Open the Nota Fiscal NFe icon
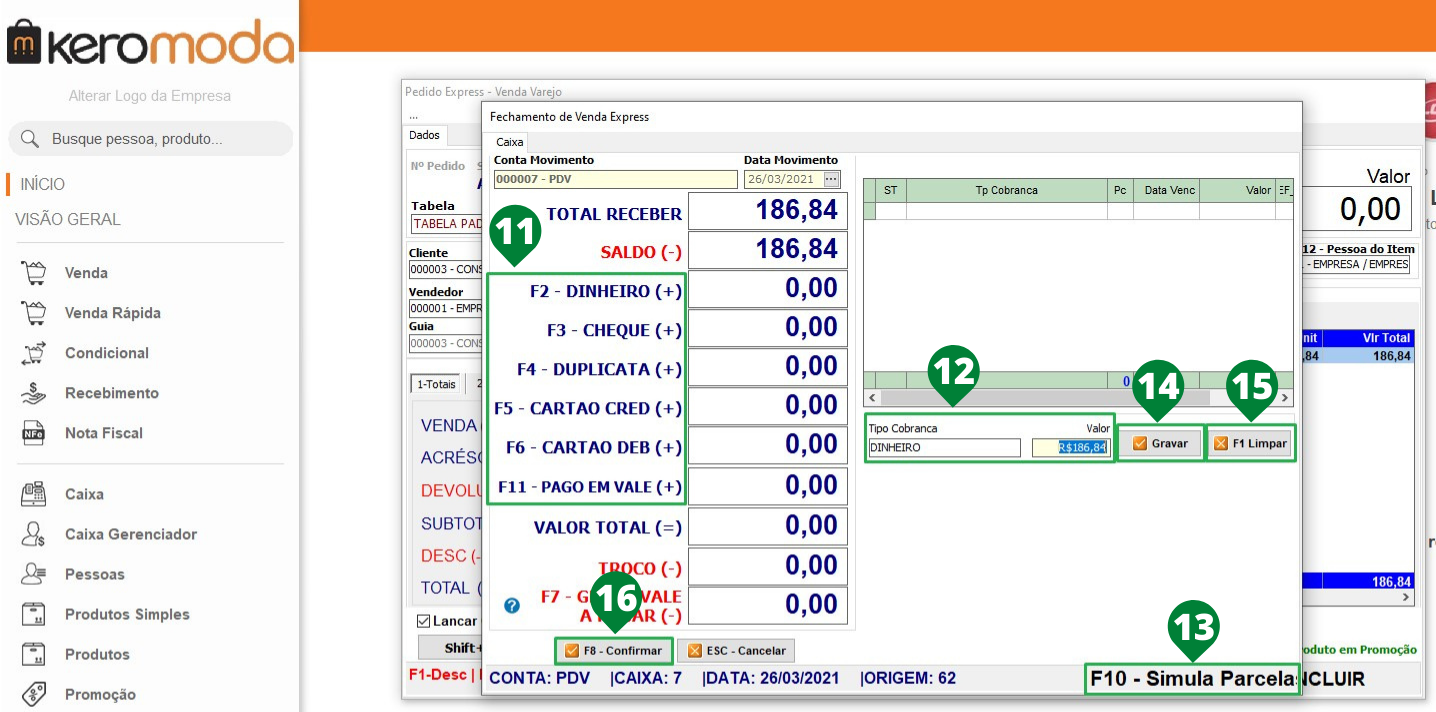 (x=35, y=433)
